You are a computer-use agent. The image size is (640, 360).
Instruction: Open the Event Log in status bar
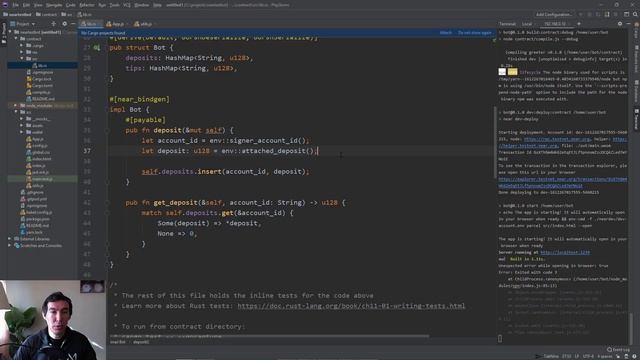[x=618, y=349]
